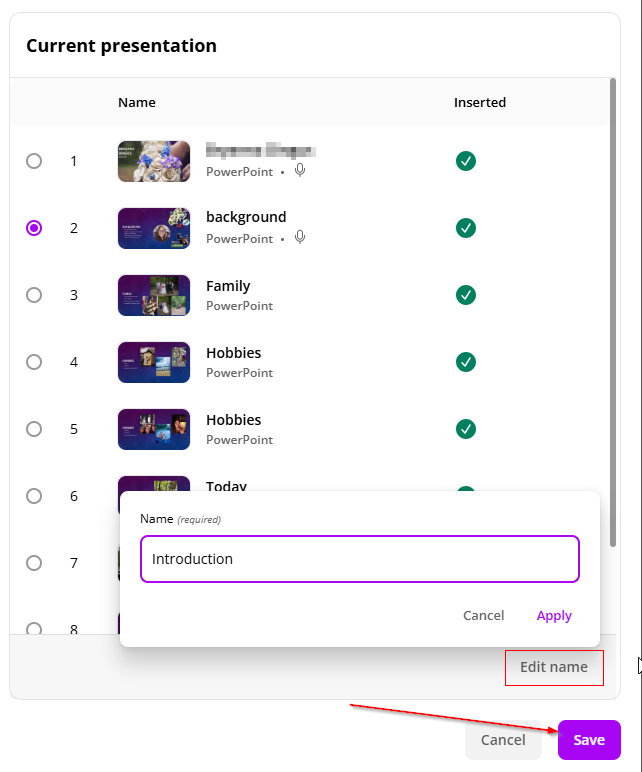Click the inserted checkmark for slide 5 Hobbies
The width and height of the screenshot is (642, 772).
[466, 429]
